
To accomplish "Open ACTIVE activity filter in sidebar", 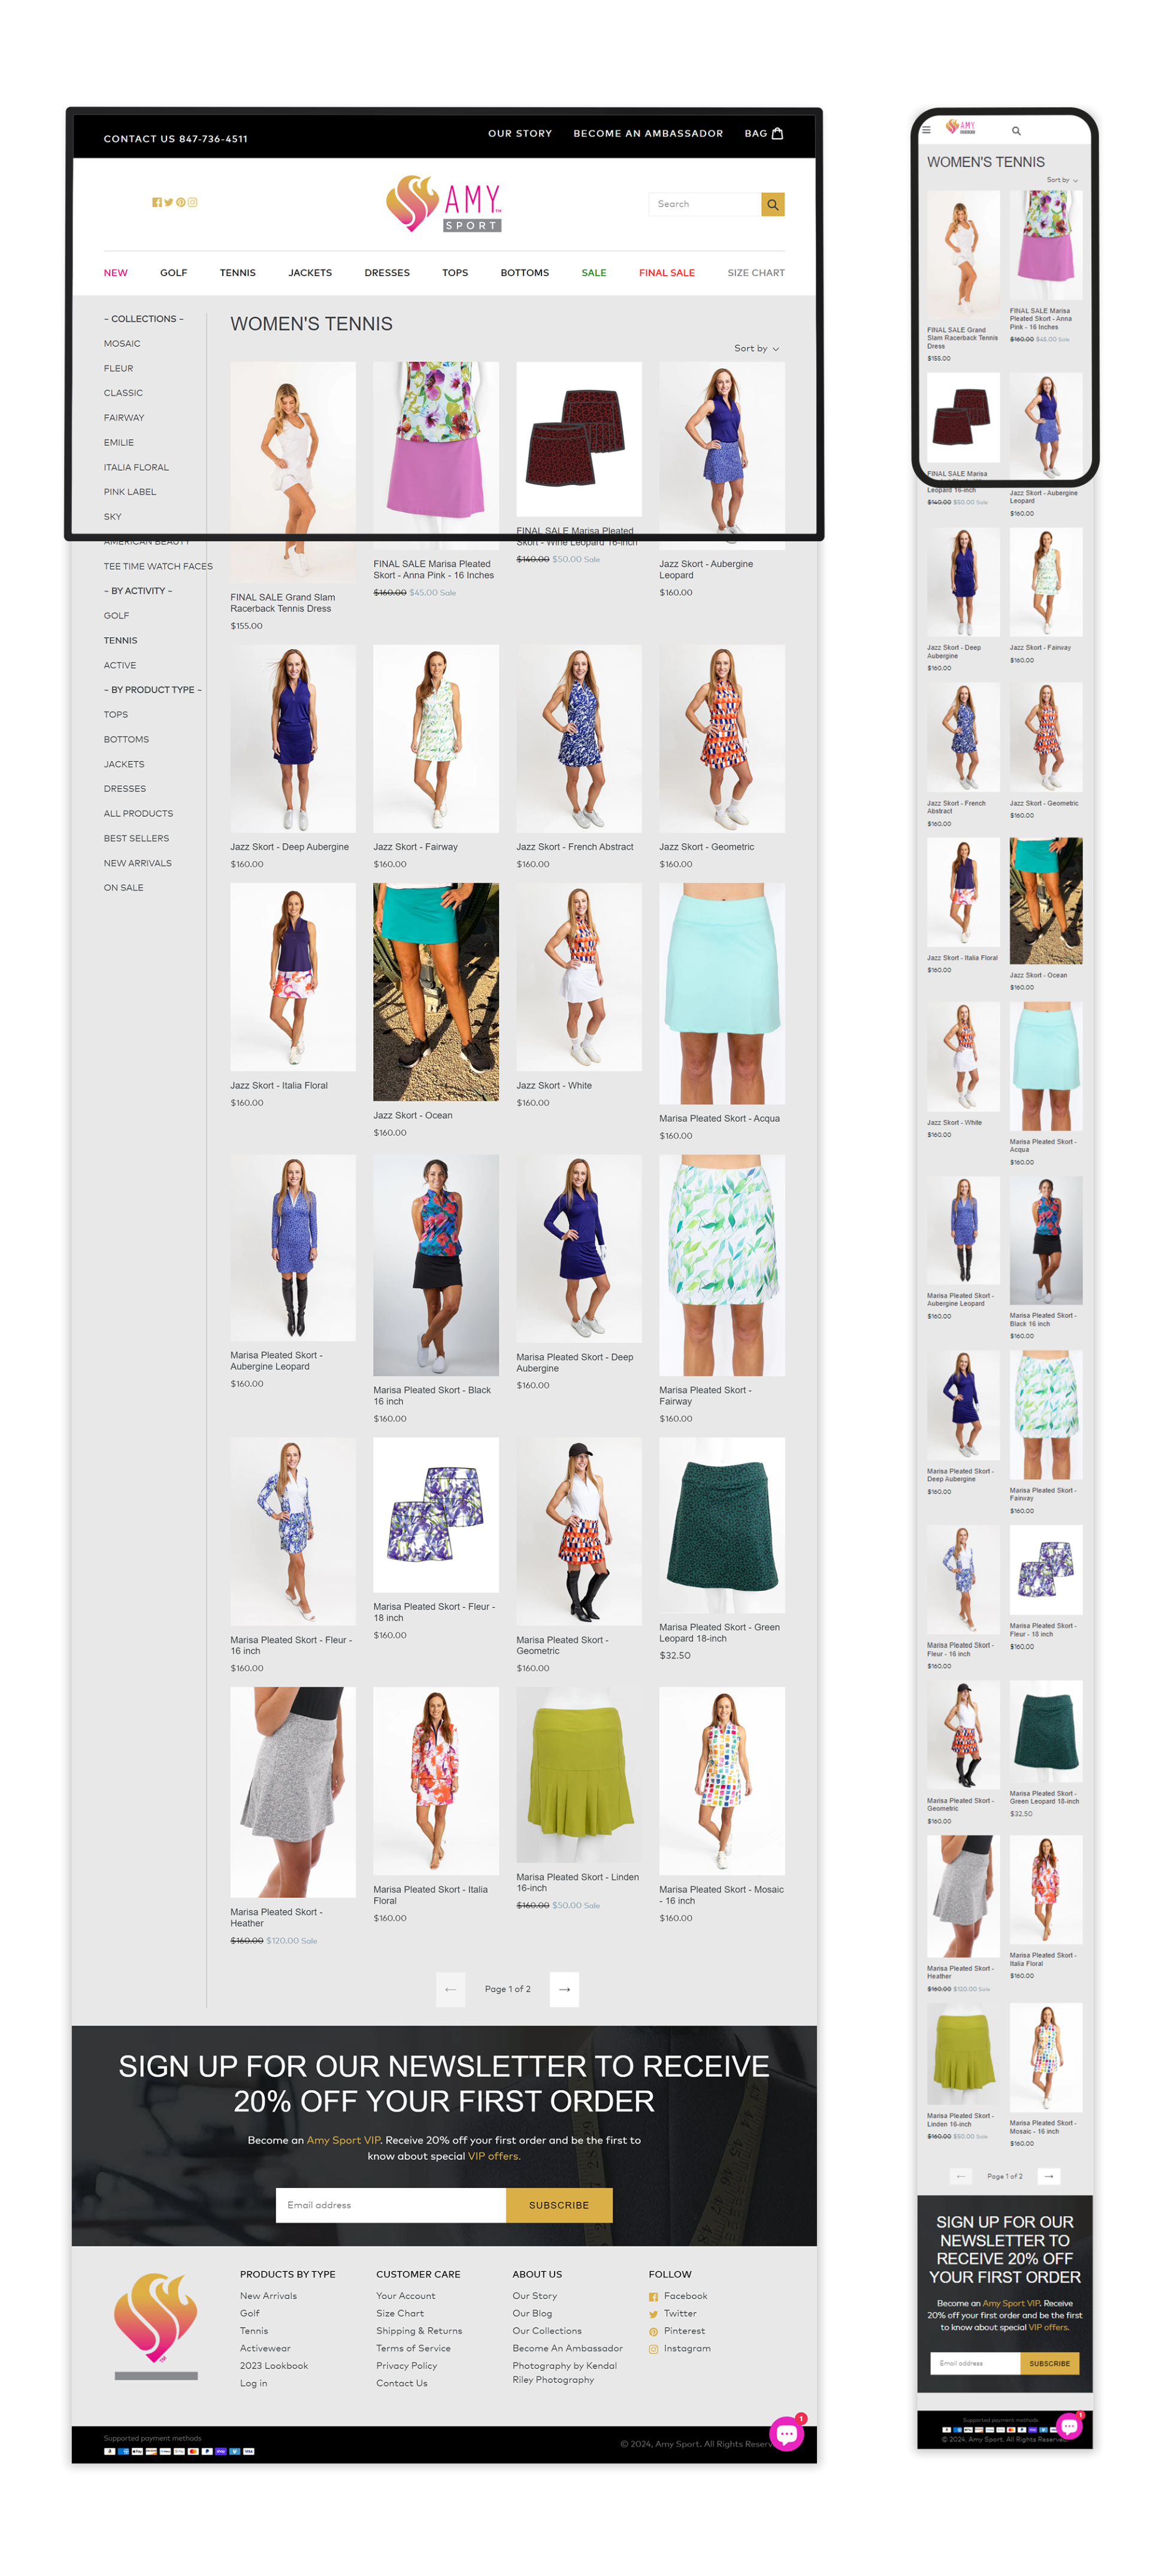I will [x=119, y=665].
